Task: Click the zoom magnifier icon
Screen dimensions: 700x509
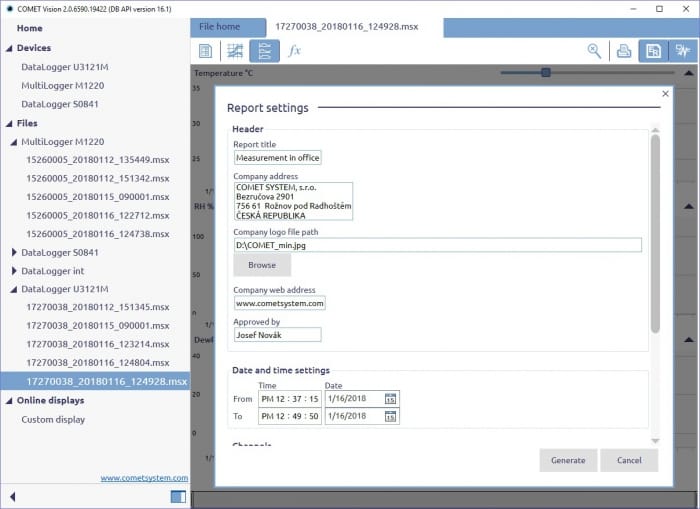Action: (594, 51)
